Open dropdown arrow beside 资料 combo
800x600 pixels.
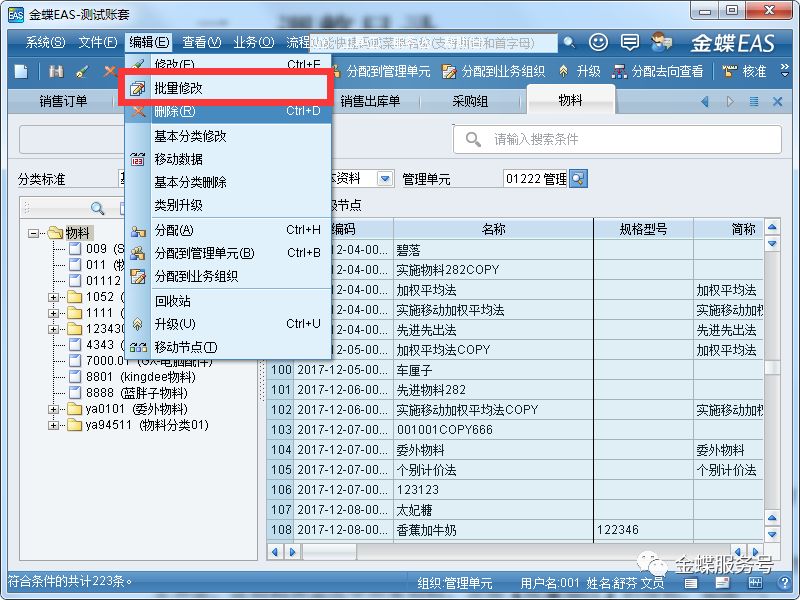[385, 179]
